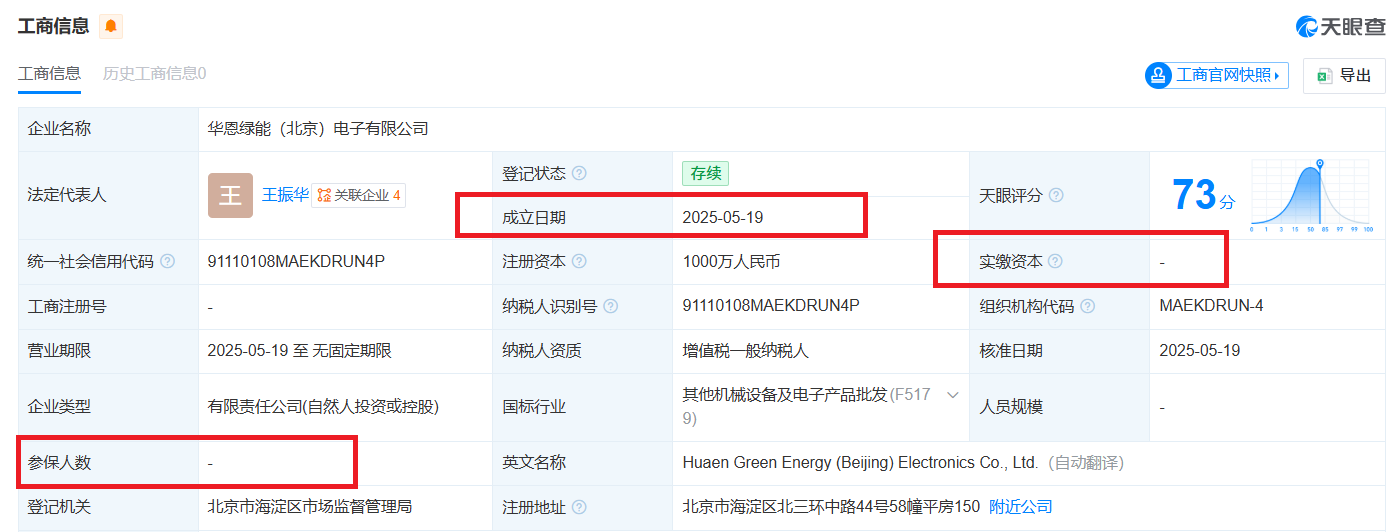1399x532 pixels.
Task: Click the 英文名称 label
Action: [x=534, y=463]
